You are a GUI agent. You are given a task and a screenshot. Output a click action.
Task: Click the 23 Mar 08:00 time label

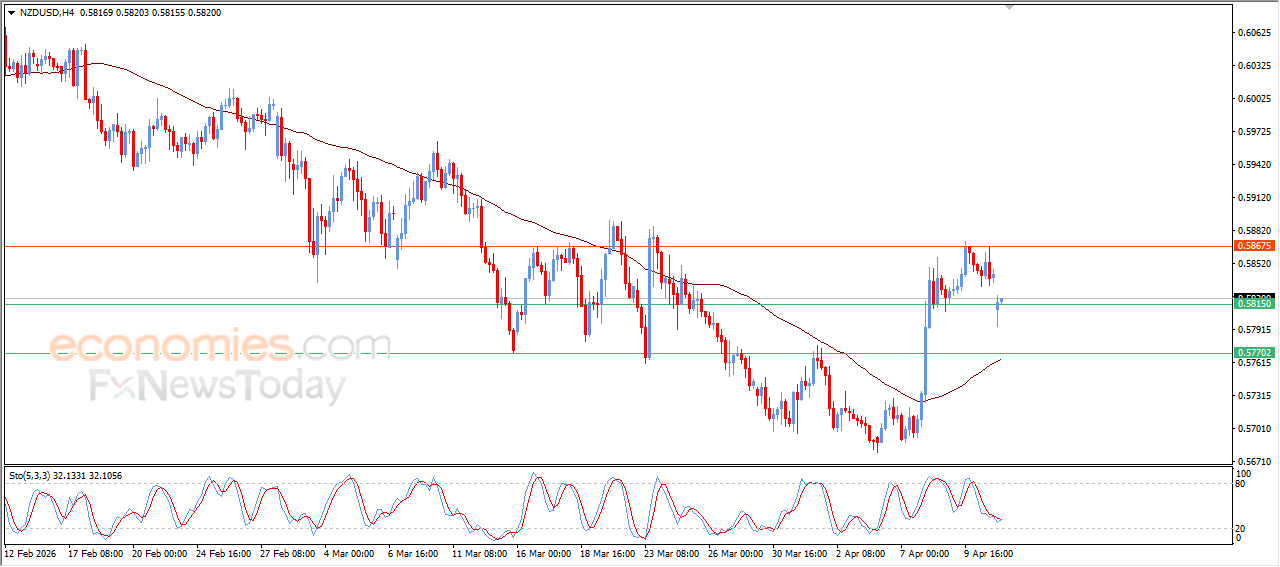point(669,552)
